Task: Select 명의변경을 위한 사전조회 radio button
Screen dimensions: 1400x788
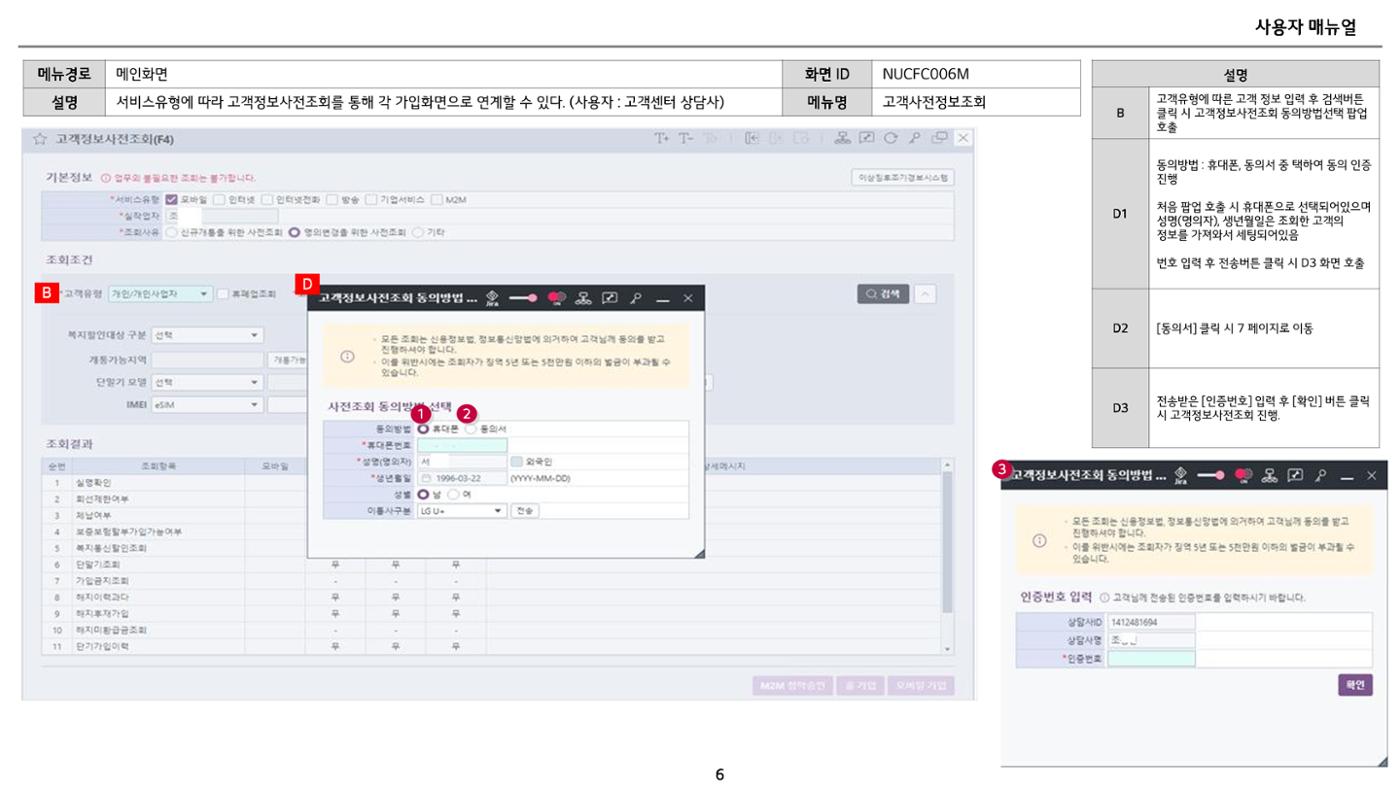Action: 294,231
